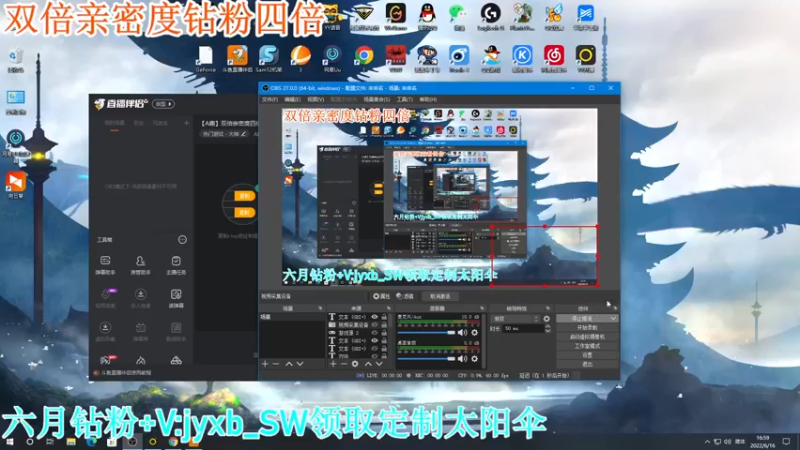This screenshot has width=800, height=450.
Task: Add a new scene with the Scenes plus icon
Action: click(265, 364)
